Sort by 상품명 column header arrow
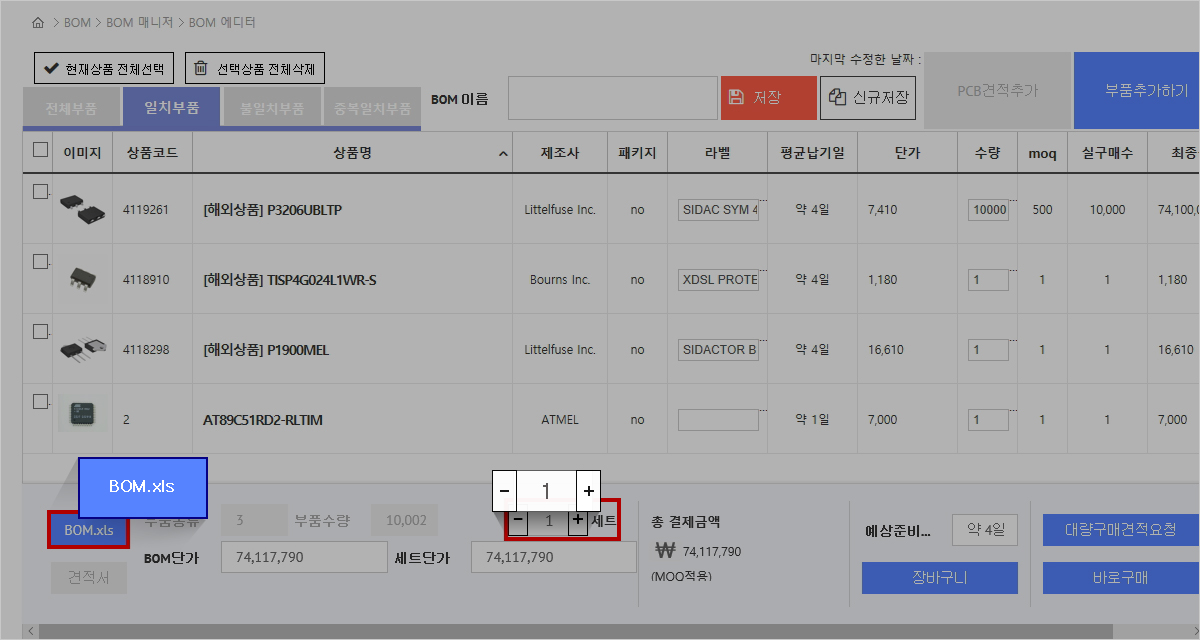This screenshot has height=640, width=1200. (x=502, y=154)
